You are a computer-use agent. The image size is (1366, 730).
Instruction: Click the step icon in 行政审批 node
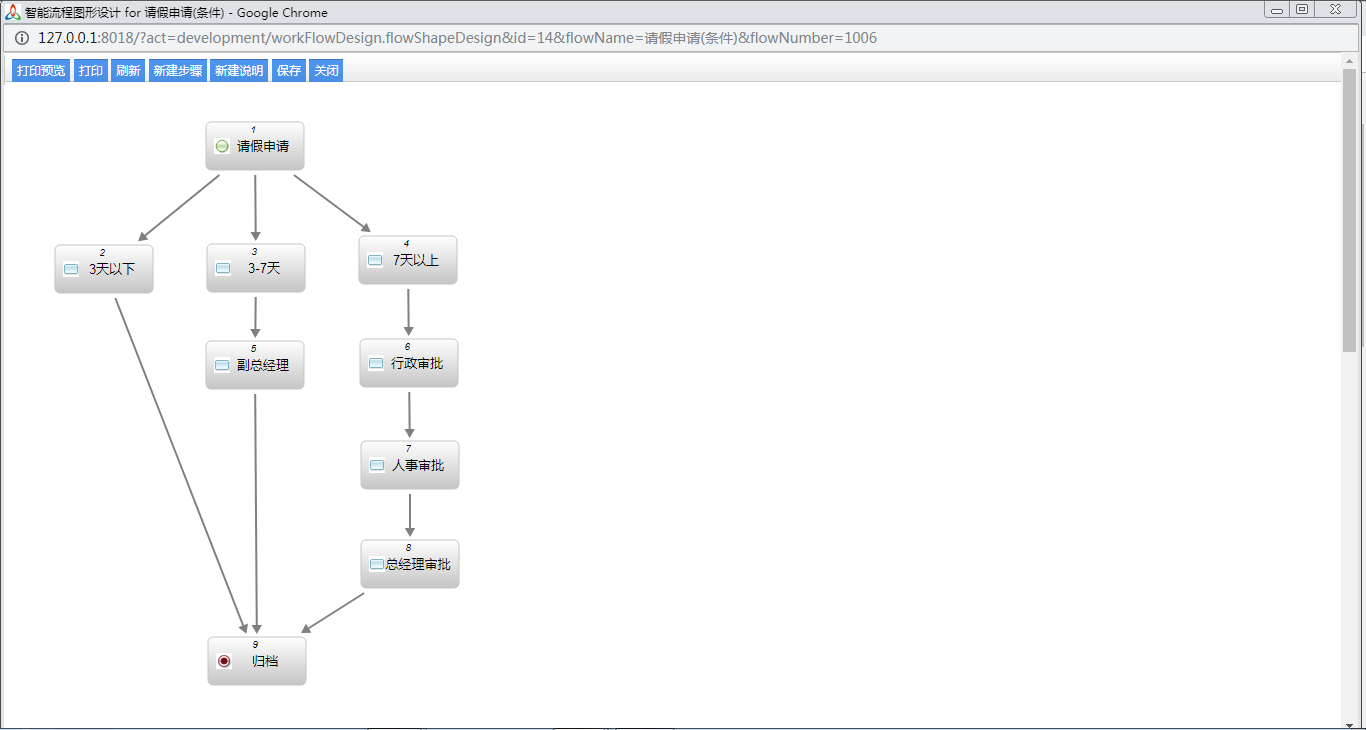click(376, 364)
